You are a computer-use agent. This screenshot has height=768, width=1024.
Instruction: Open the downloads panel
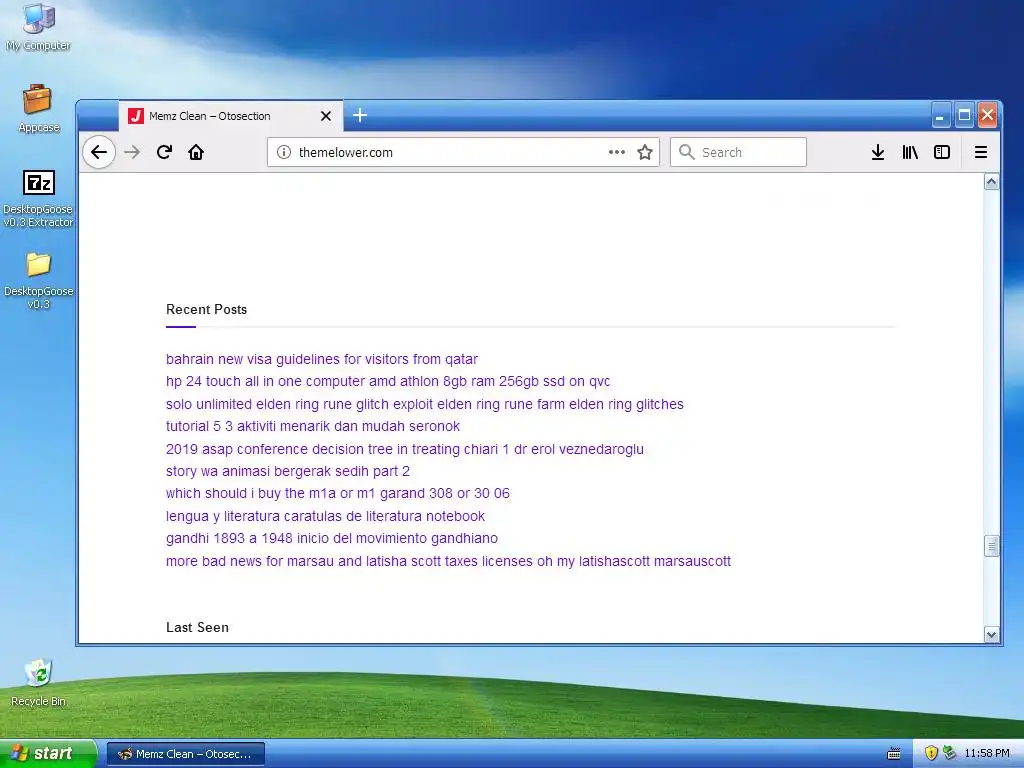click(878, 152)
